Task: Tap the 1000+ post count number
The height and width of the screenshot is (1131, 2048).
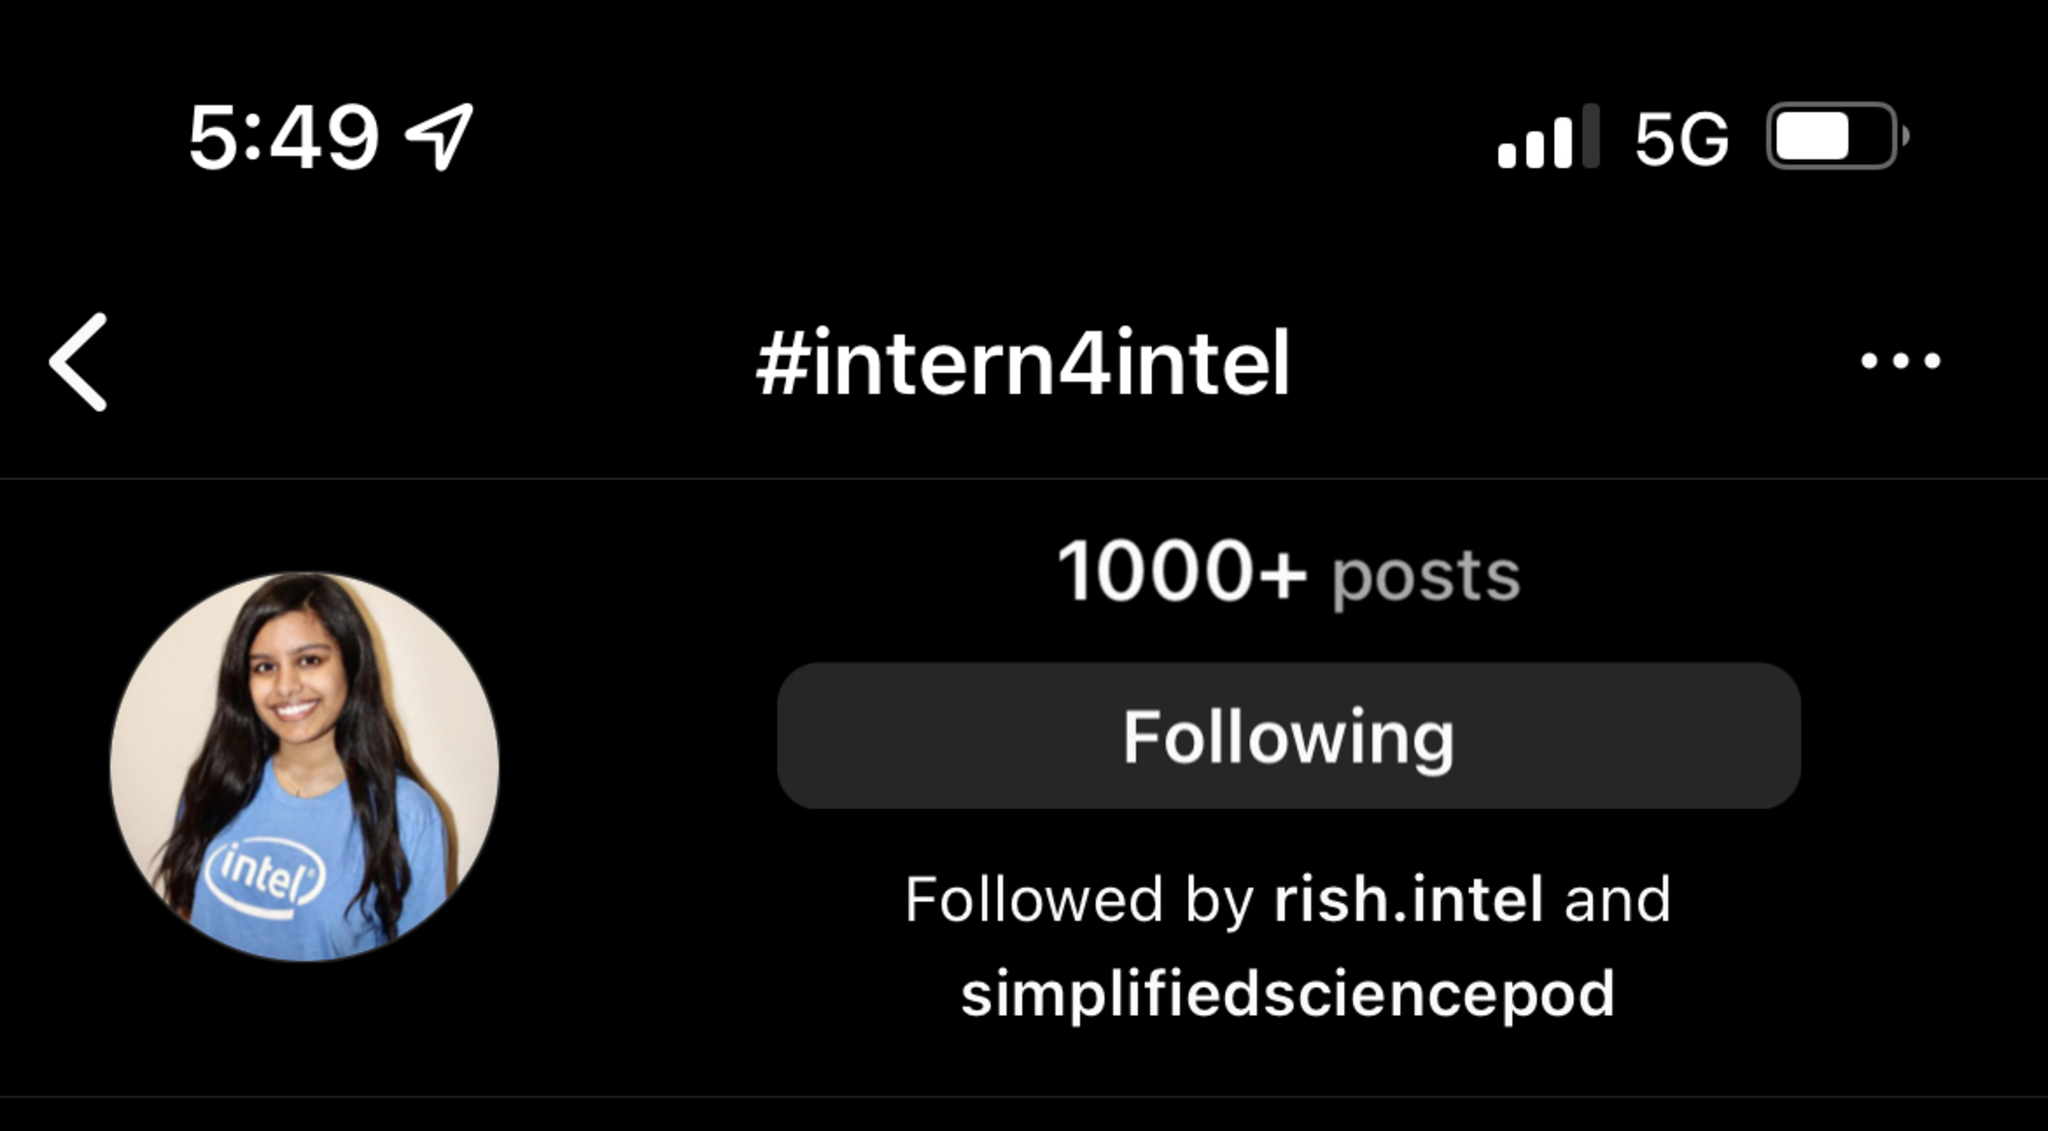Action: 1181,572
